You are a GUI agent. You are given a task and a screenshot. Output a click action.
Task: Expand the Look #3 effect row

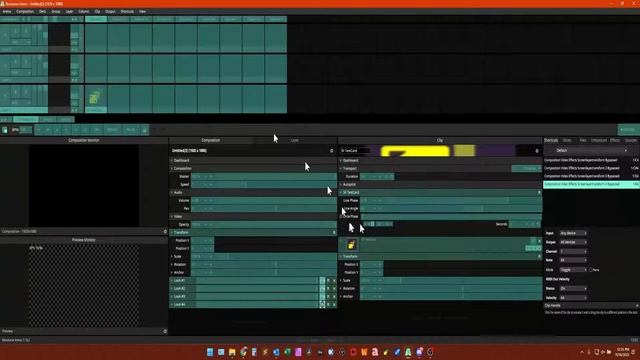click(x=172, y=296)
